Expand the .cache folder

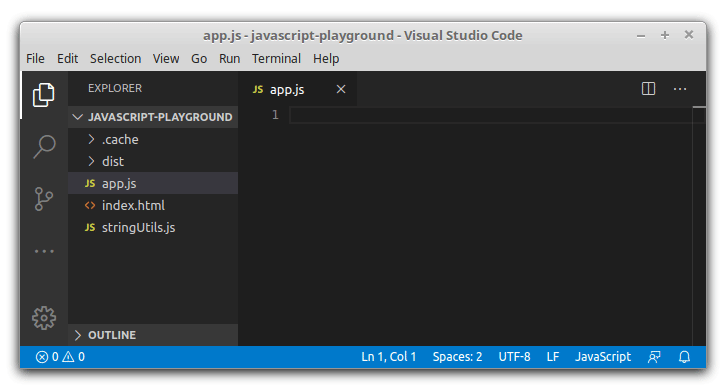(x=153, y=139)
